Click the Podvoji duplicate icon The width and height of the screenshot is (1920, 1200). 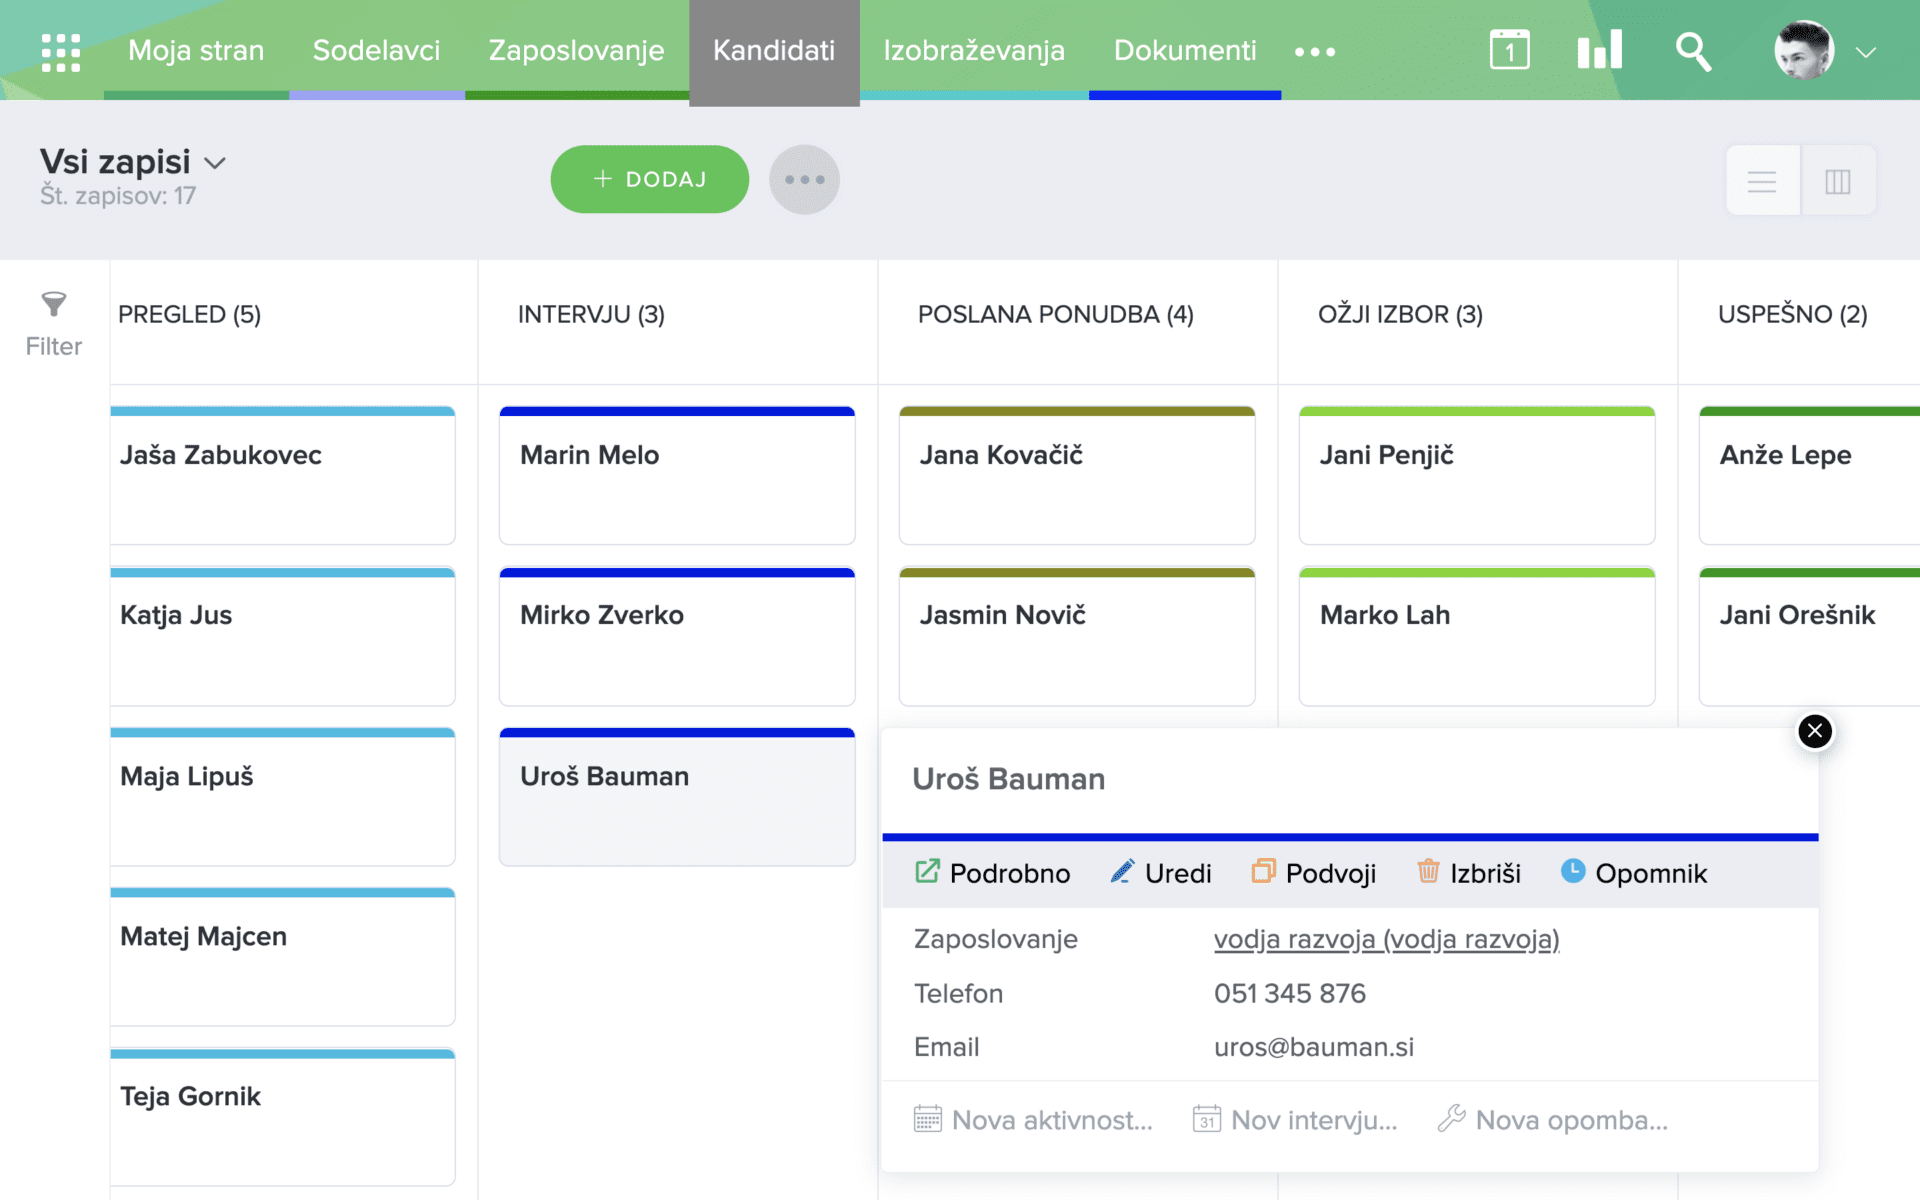pyautogui.click(x=1263, y=872)
